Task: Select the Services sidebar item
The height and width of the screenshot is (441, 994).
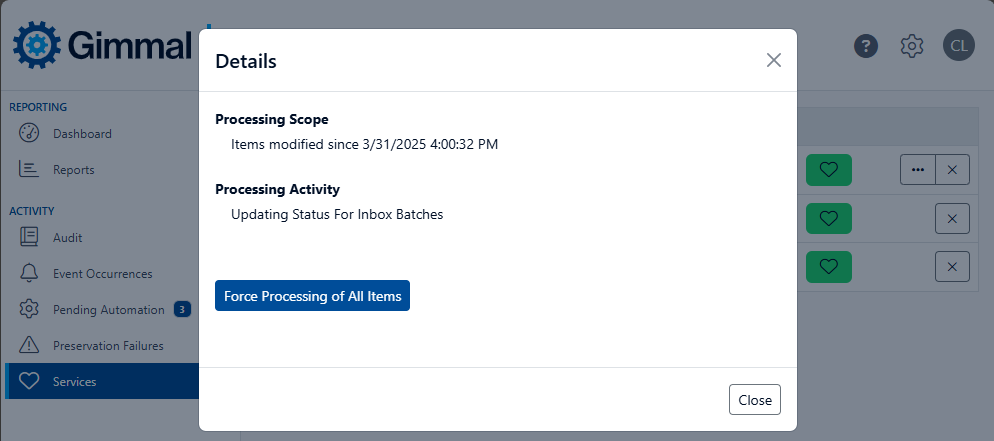Action: (x=75, y=382)
